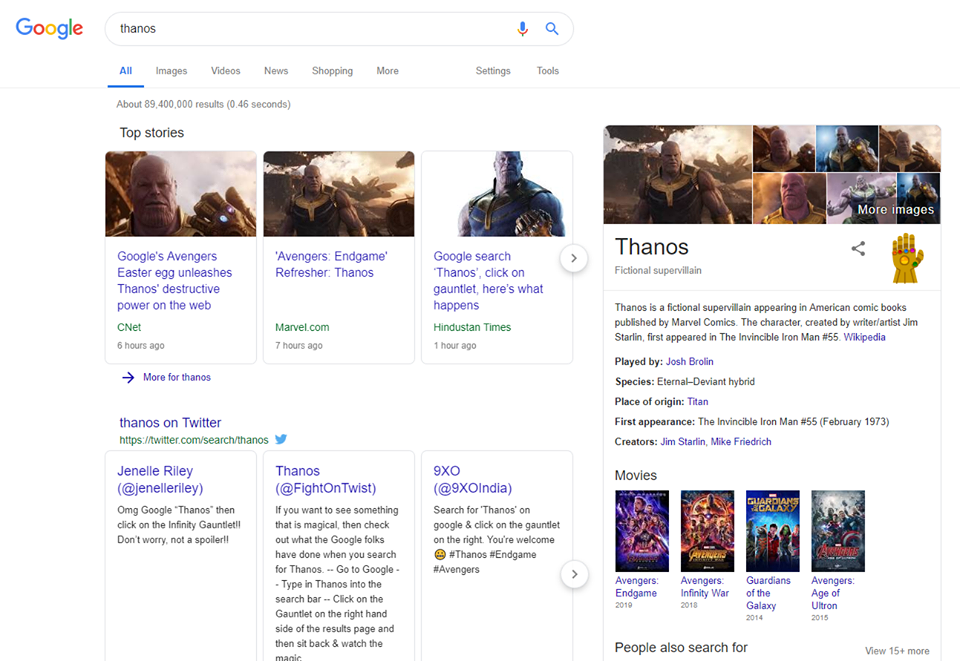
Task: Click the 'First appearance' fact line
Action: tap(752, 422)
